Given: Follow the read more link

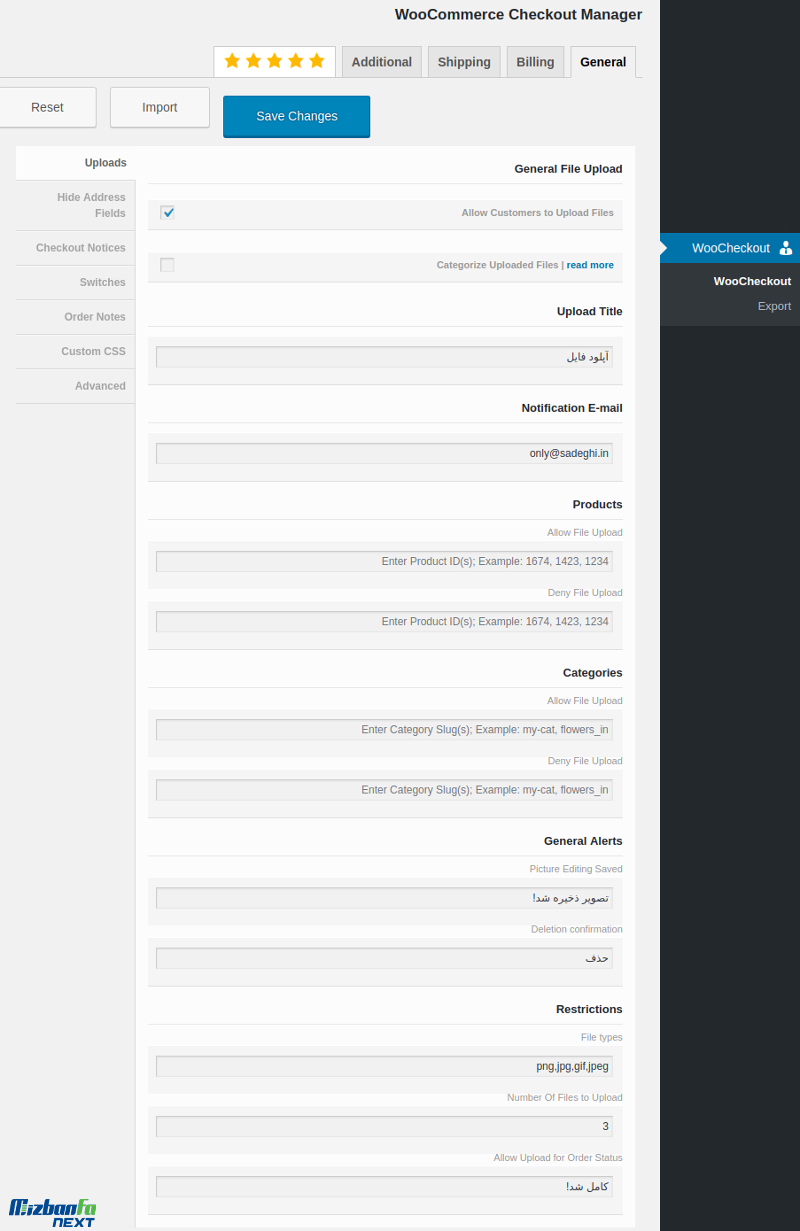Looking at the screenshot, I should [x=590, y=265].
